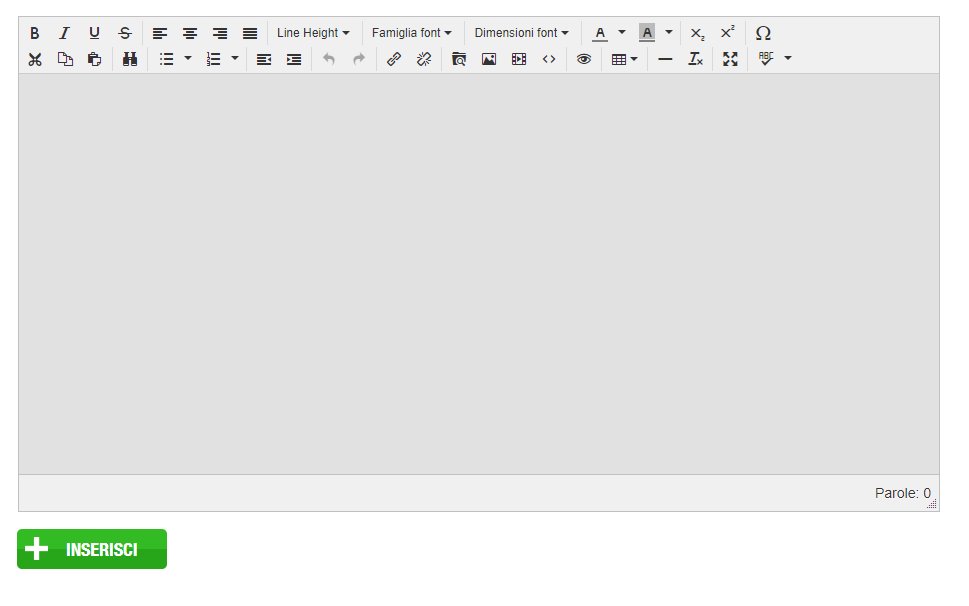
Task: Increase the indent
Action: [x=294, y=59]
